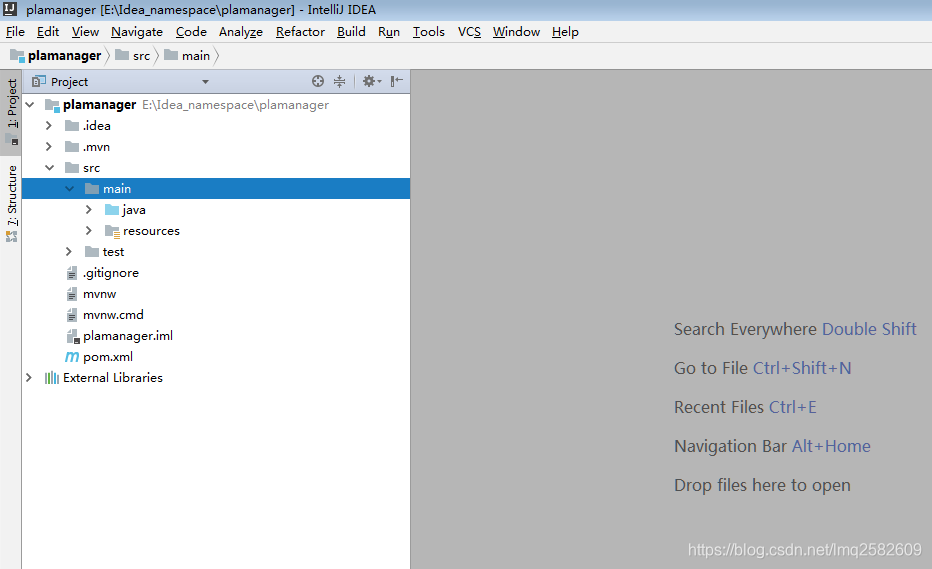Select the pom.xml file name
The height and width of the screenshot is (569, 932).
tap(108, 357)
